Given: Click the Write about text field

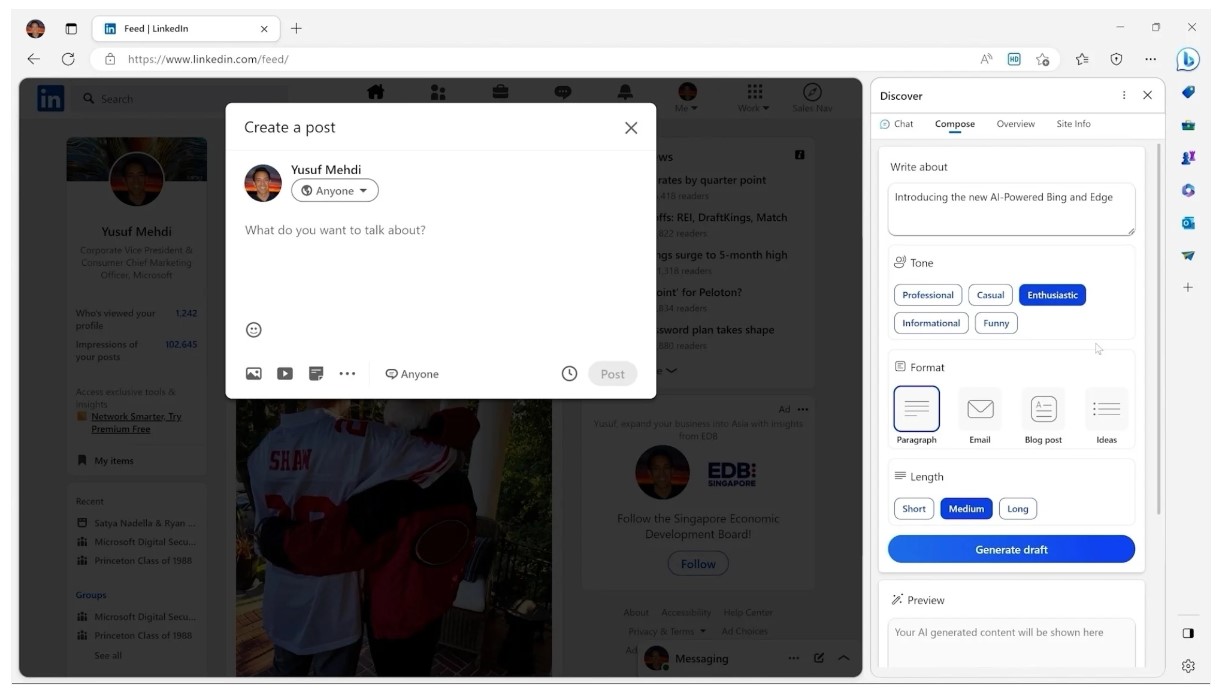Looking at the screenshot, I should click(1011, 209).
